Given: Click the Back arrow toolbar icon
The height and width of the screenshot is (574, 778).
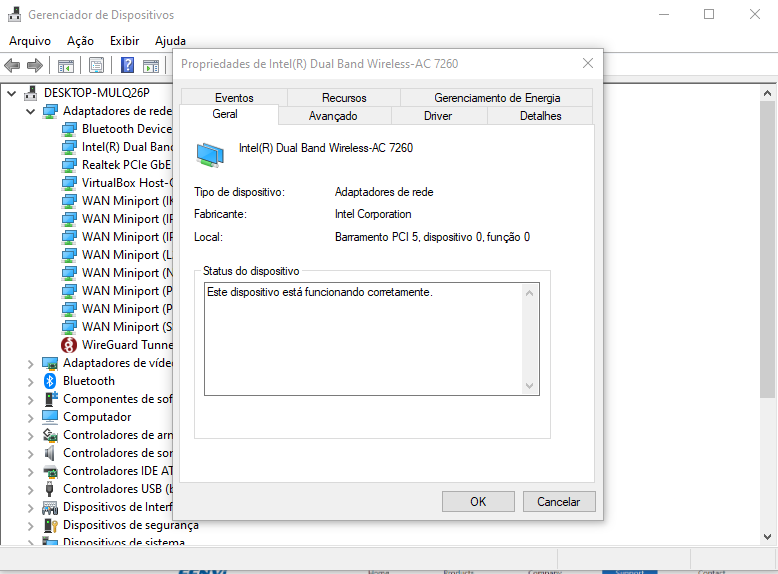Looking at the screenshot, I should 12,65.
